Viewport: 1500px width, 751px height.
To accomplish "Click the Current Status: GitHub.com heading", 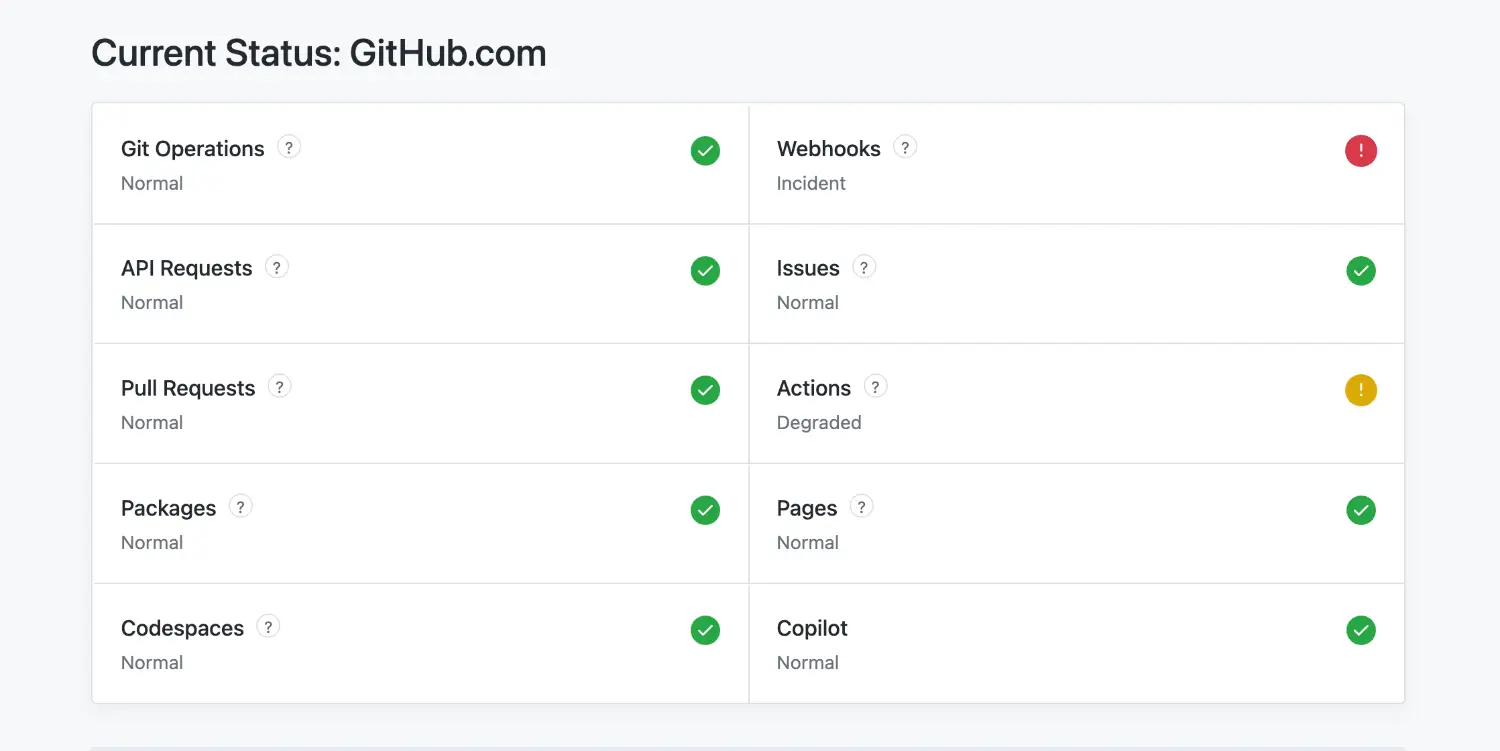I will click(319, 53).
